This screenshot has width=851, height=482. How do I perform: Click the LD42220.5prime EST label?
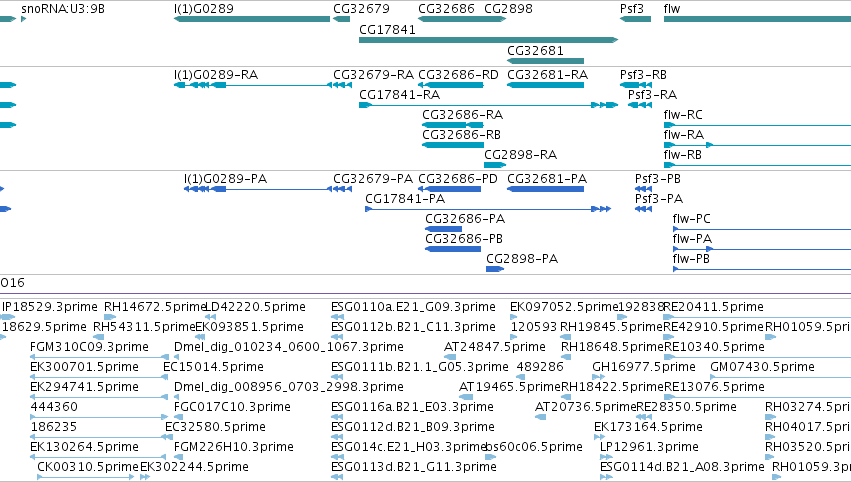click(x=255, y=307)
